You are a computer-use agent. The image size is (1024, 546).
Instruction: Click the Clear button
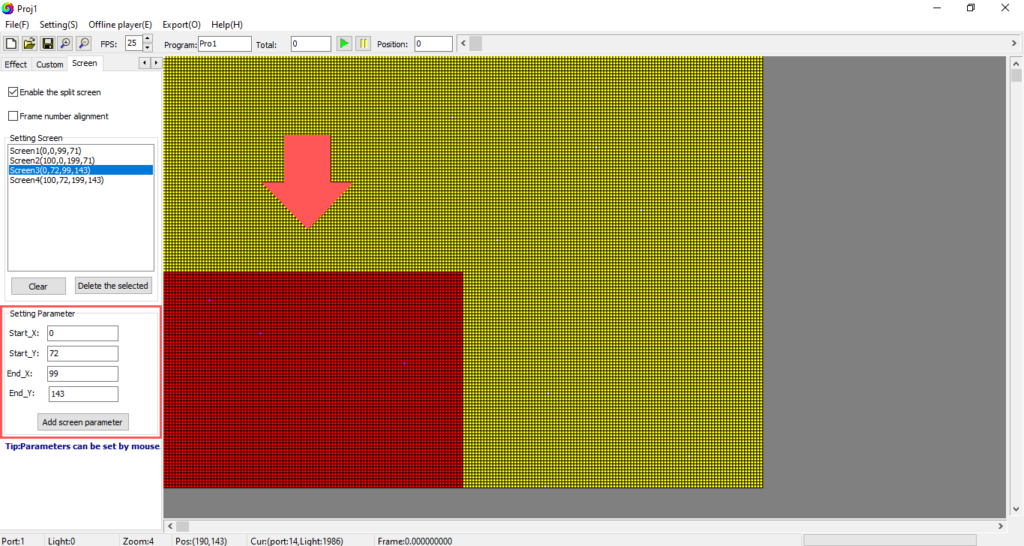[x=38, y=286]
